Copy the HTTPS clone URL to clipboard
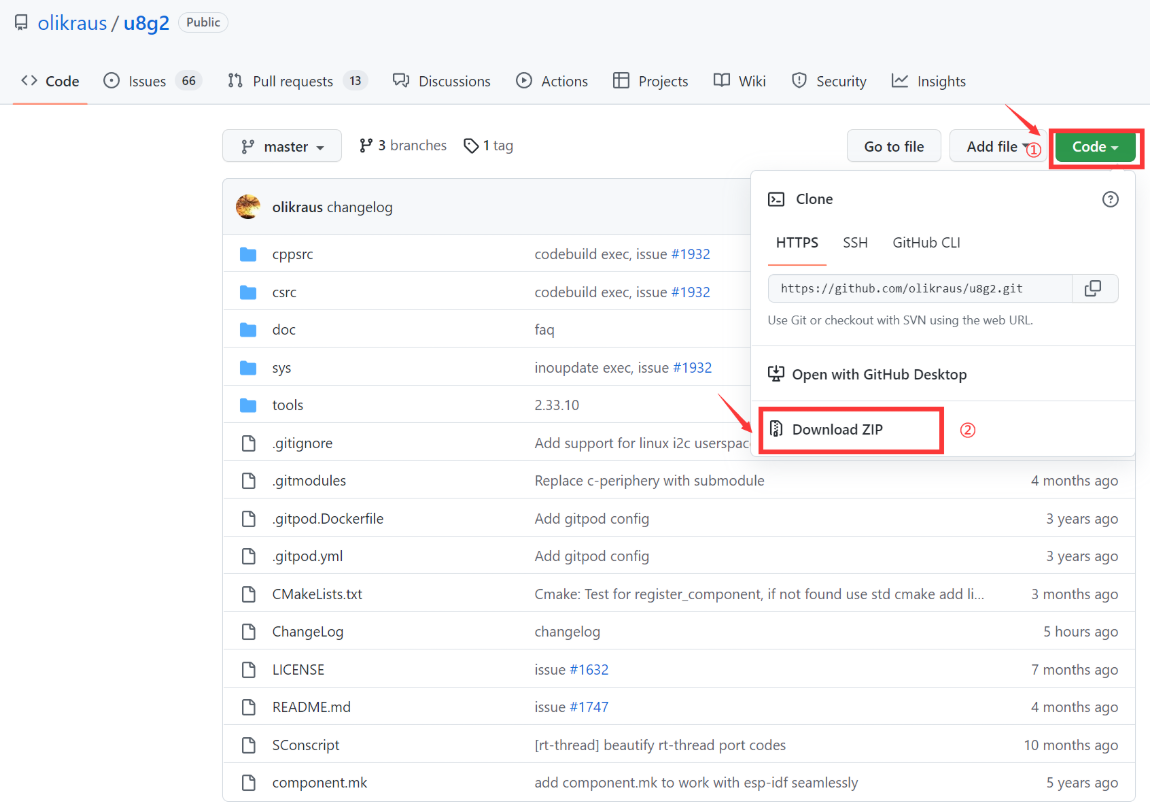Image resolution: width=1155 pixels, height=802 pixels. pos(1093,289)
